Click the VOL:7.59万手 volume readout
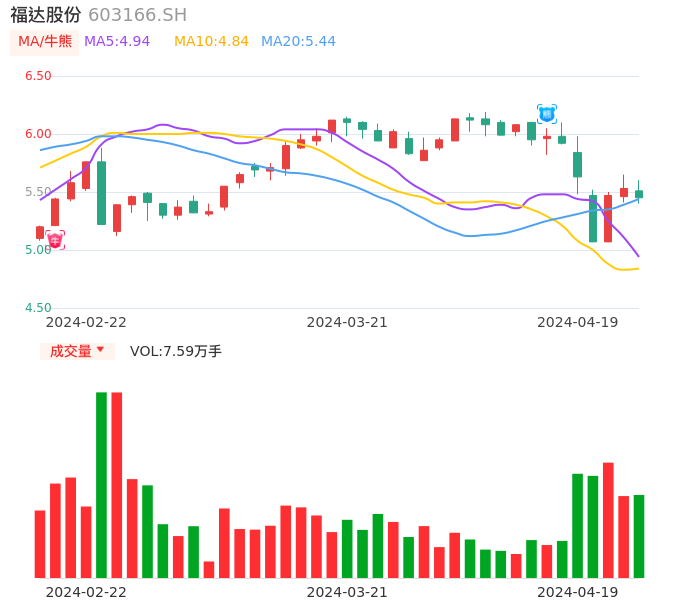The image size is (686, 606). 176,351
